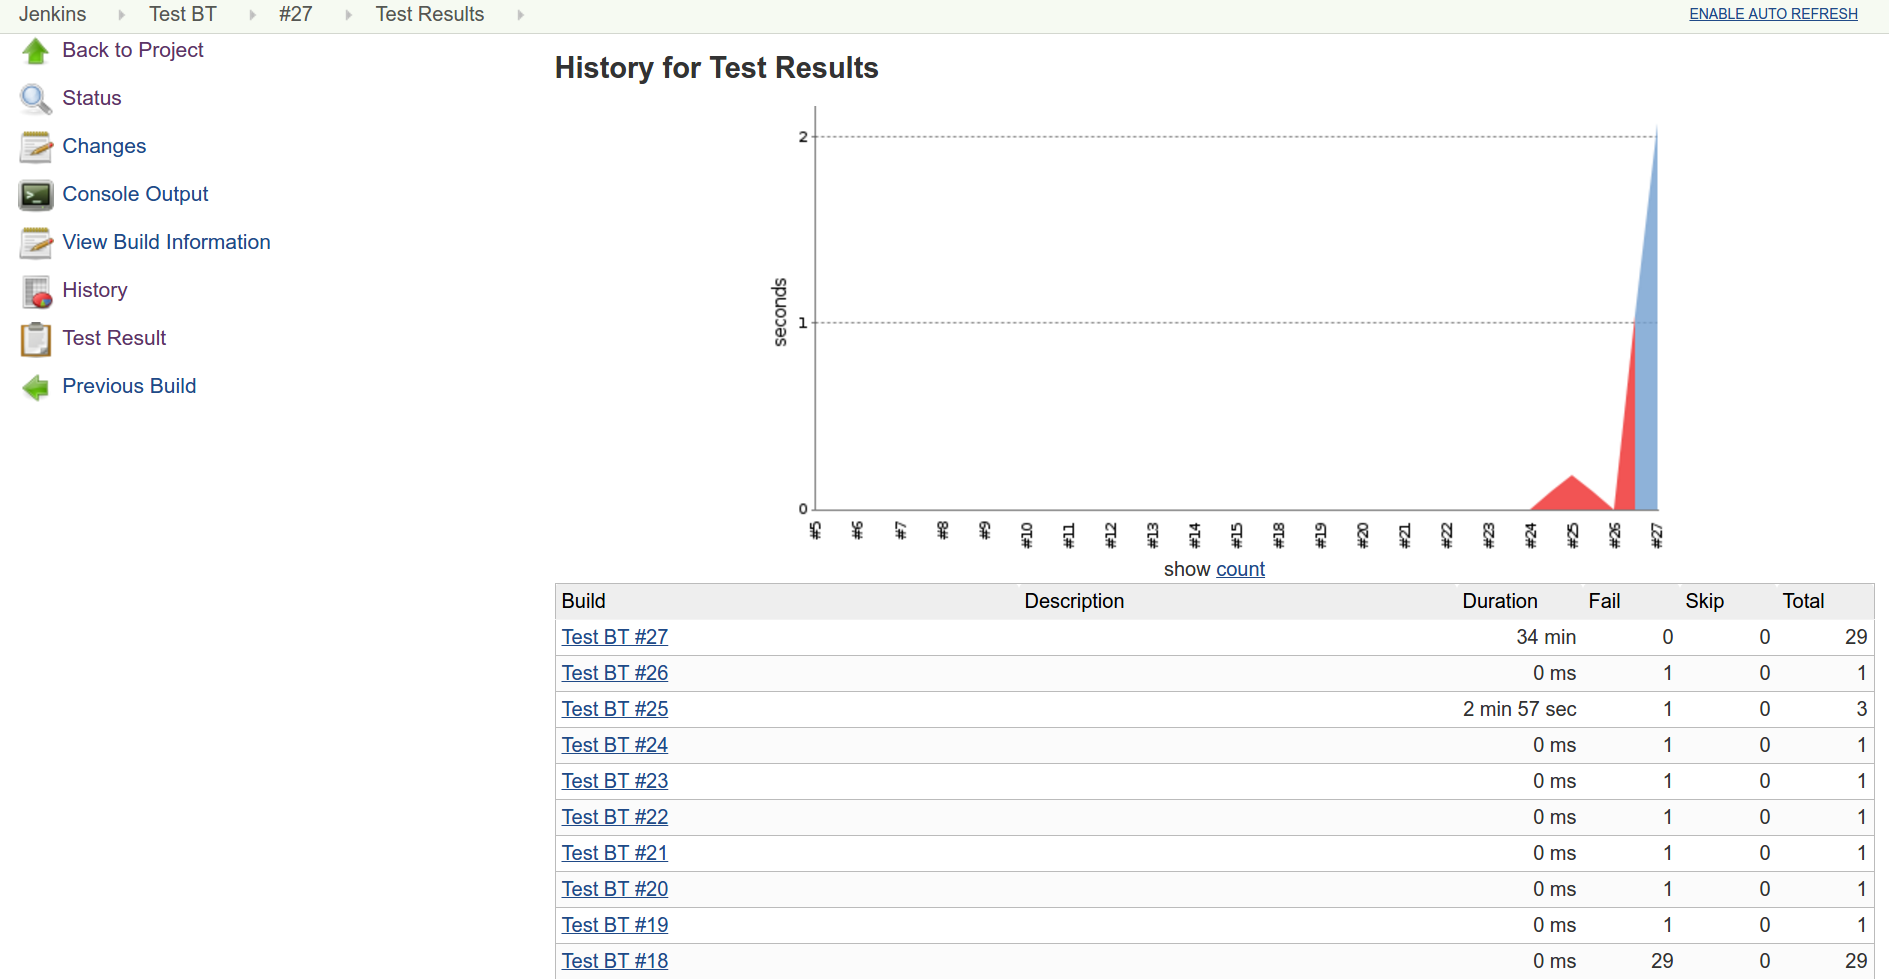Click the Total value 29 in #27 row
The width and height of the screenshot is (1889, 979).
pos(1856,637)
